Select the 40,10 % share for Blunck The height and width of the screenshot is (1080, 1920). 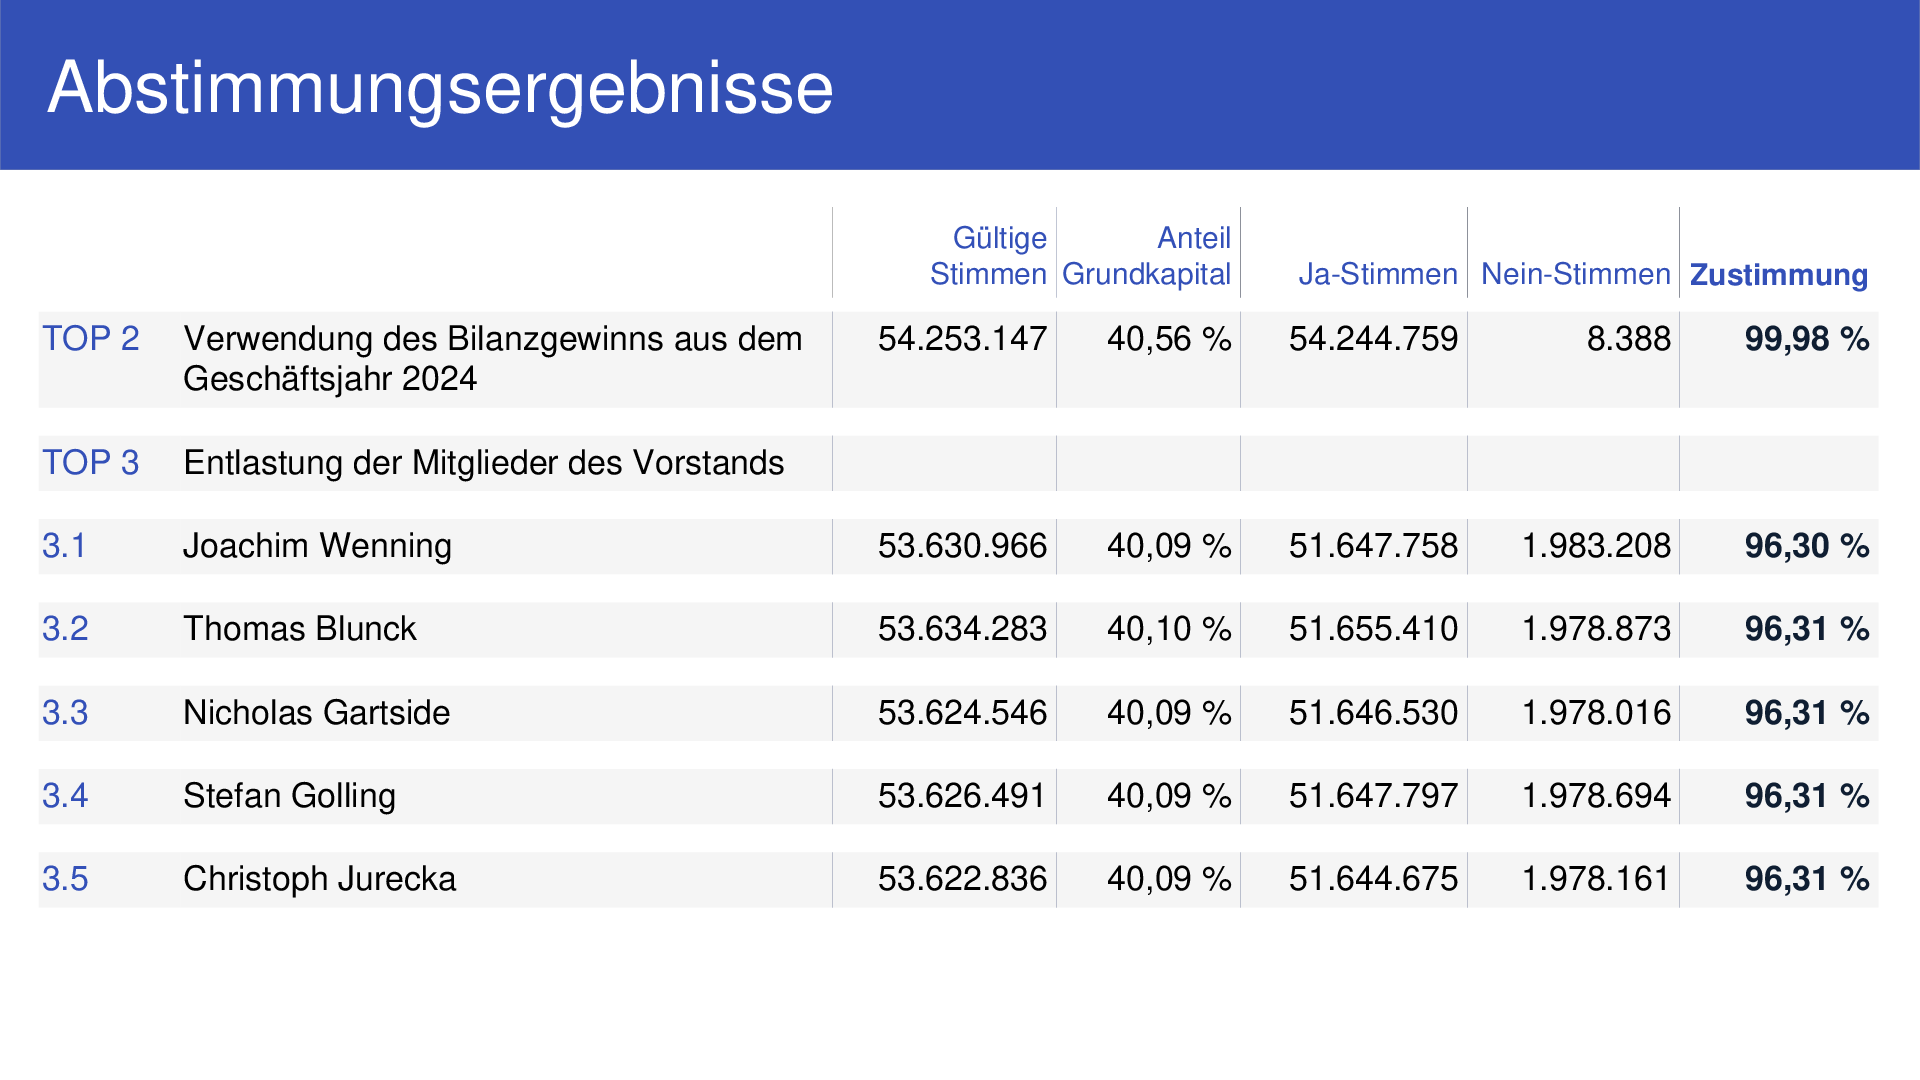pyautogui.click(x=1169, y=629)
